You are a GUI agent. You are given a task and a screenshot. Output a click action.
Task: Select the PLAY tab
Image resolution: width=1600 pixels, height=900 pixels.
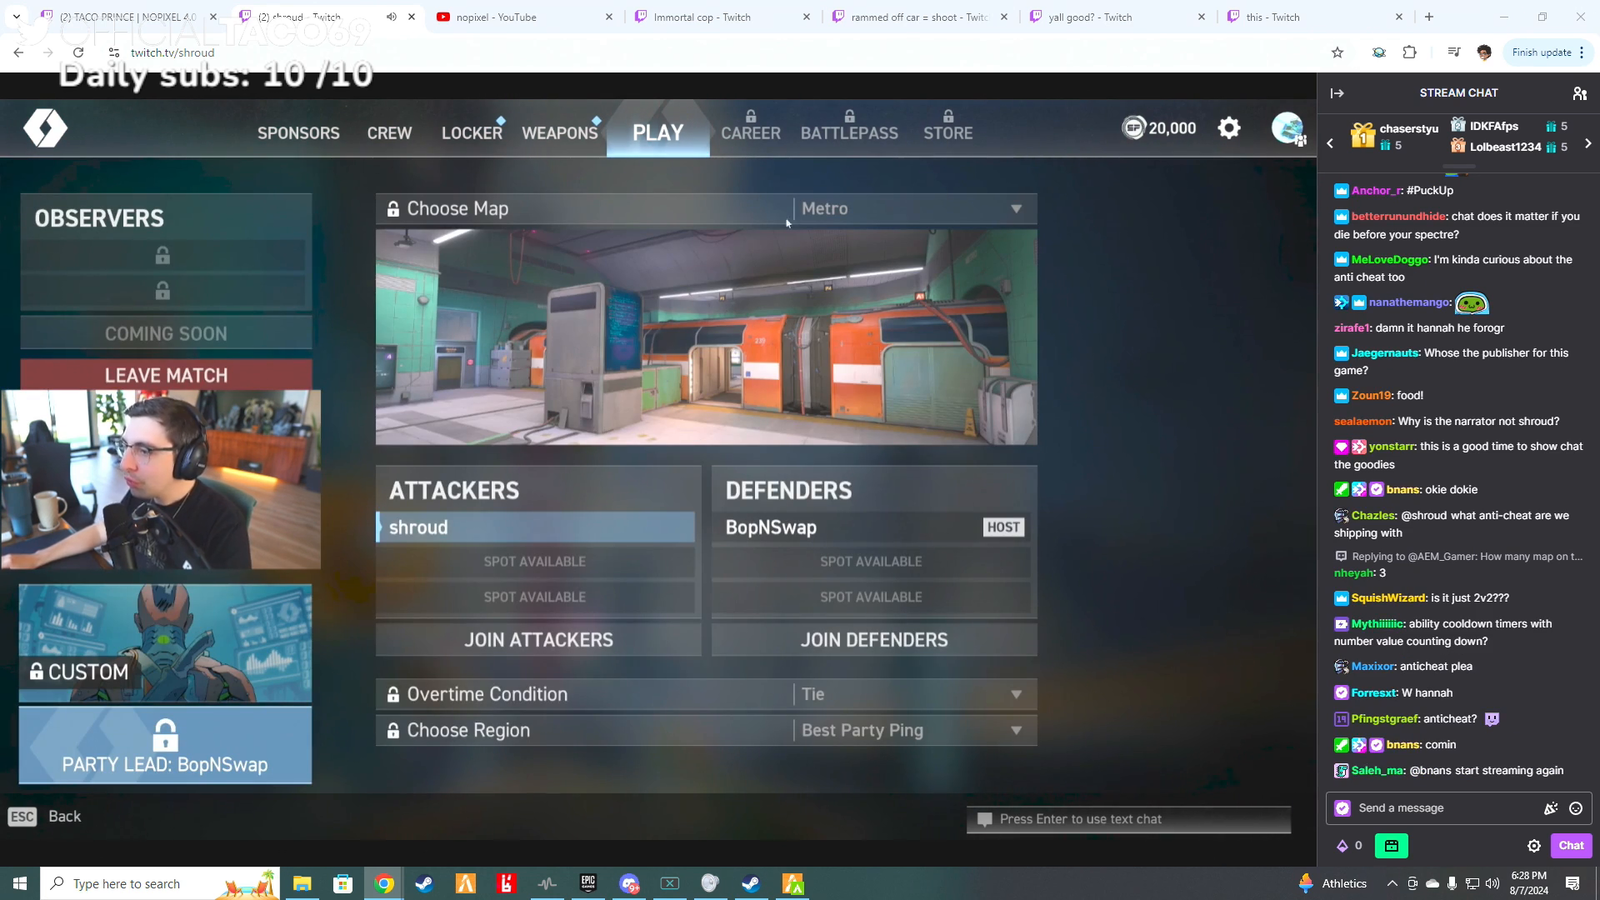[x=658, y=132]
